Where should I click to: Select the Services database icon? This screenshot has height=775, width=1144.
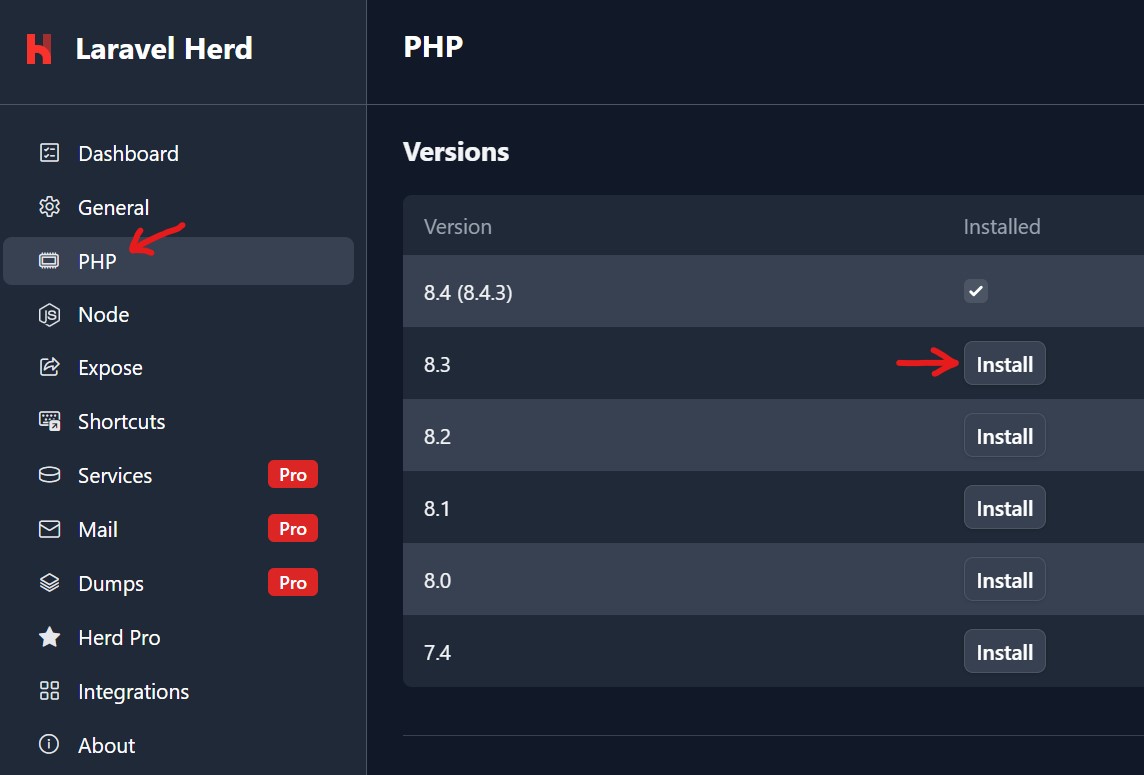point(48,475)
